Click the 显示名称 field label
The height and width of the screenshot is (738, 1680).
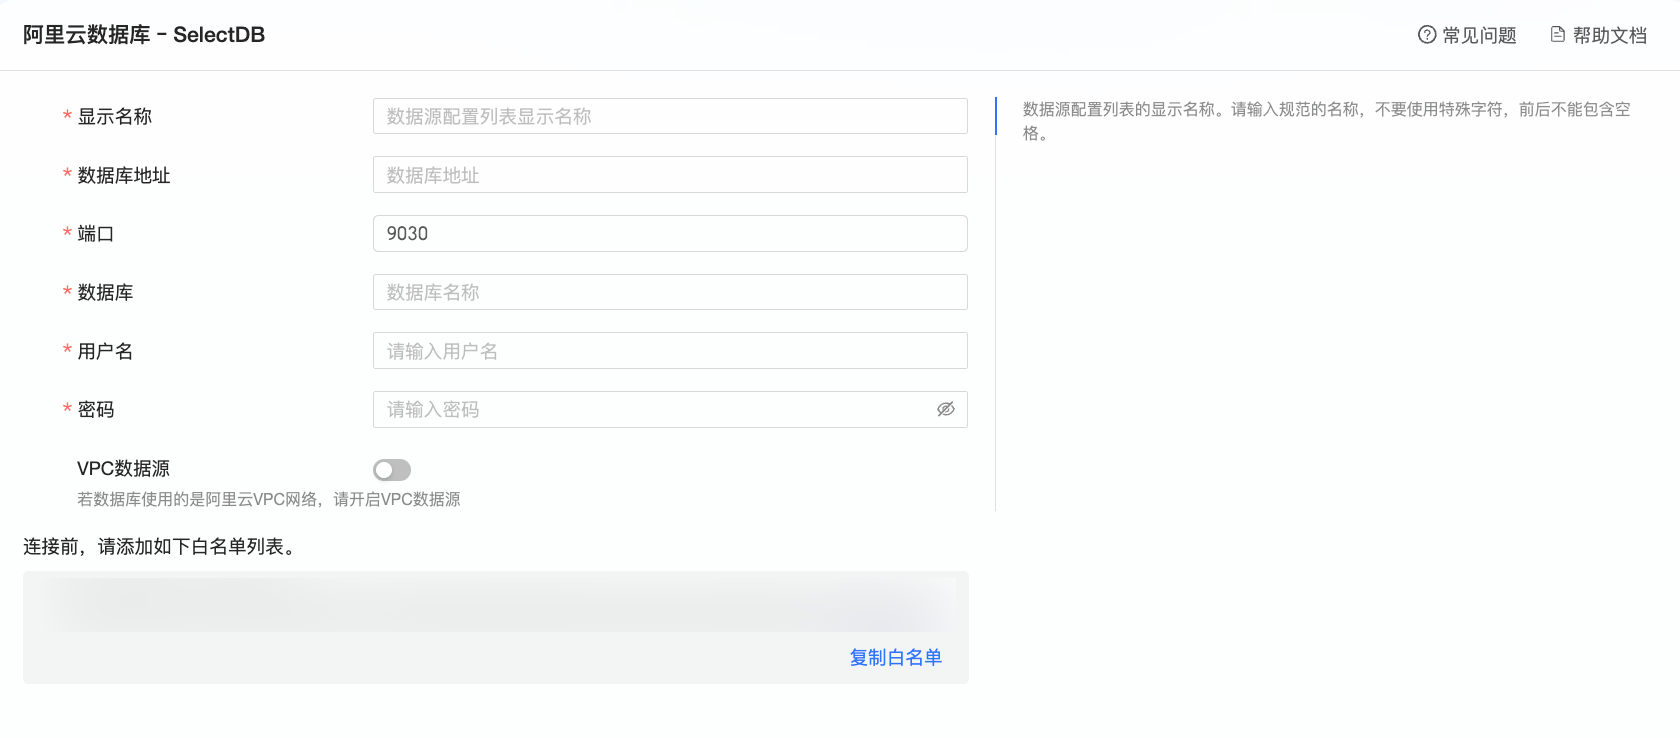(115, 116)
